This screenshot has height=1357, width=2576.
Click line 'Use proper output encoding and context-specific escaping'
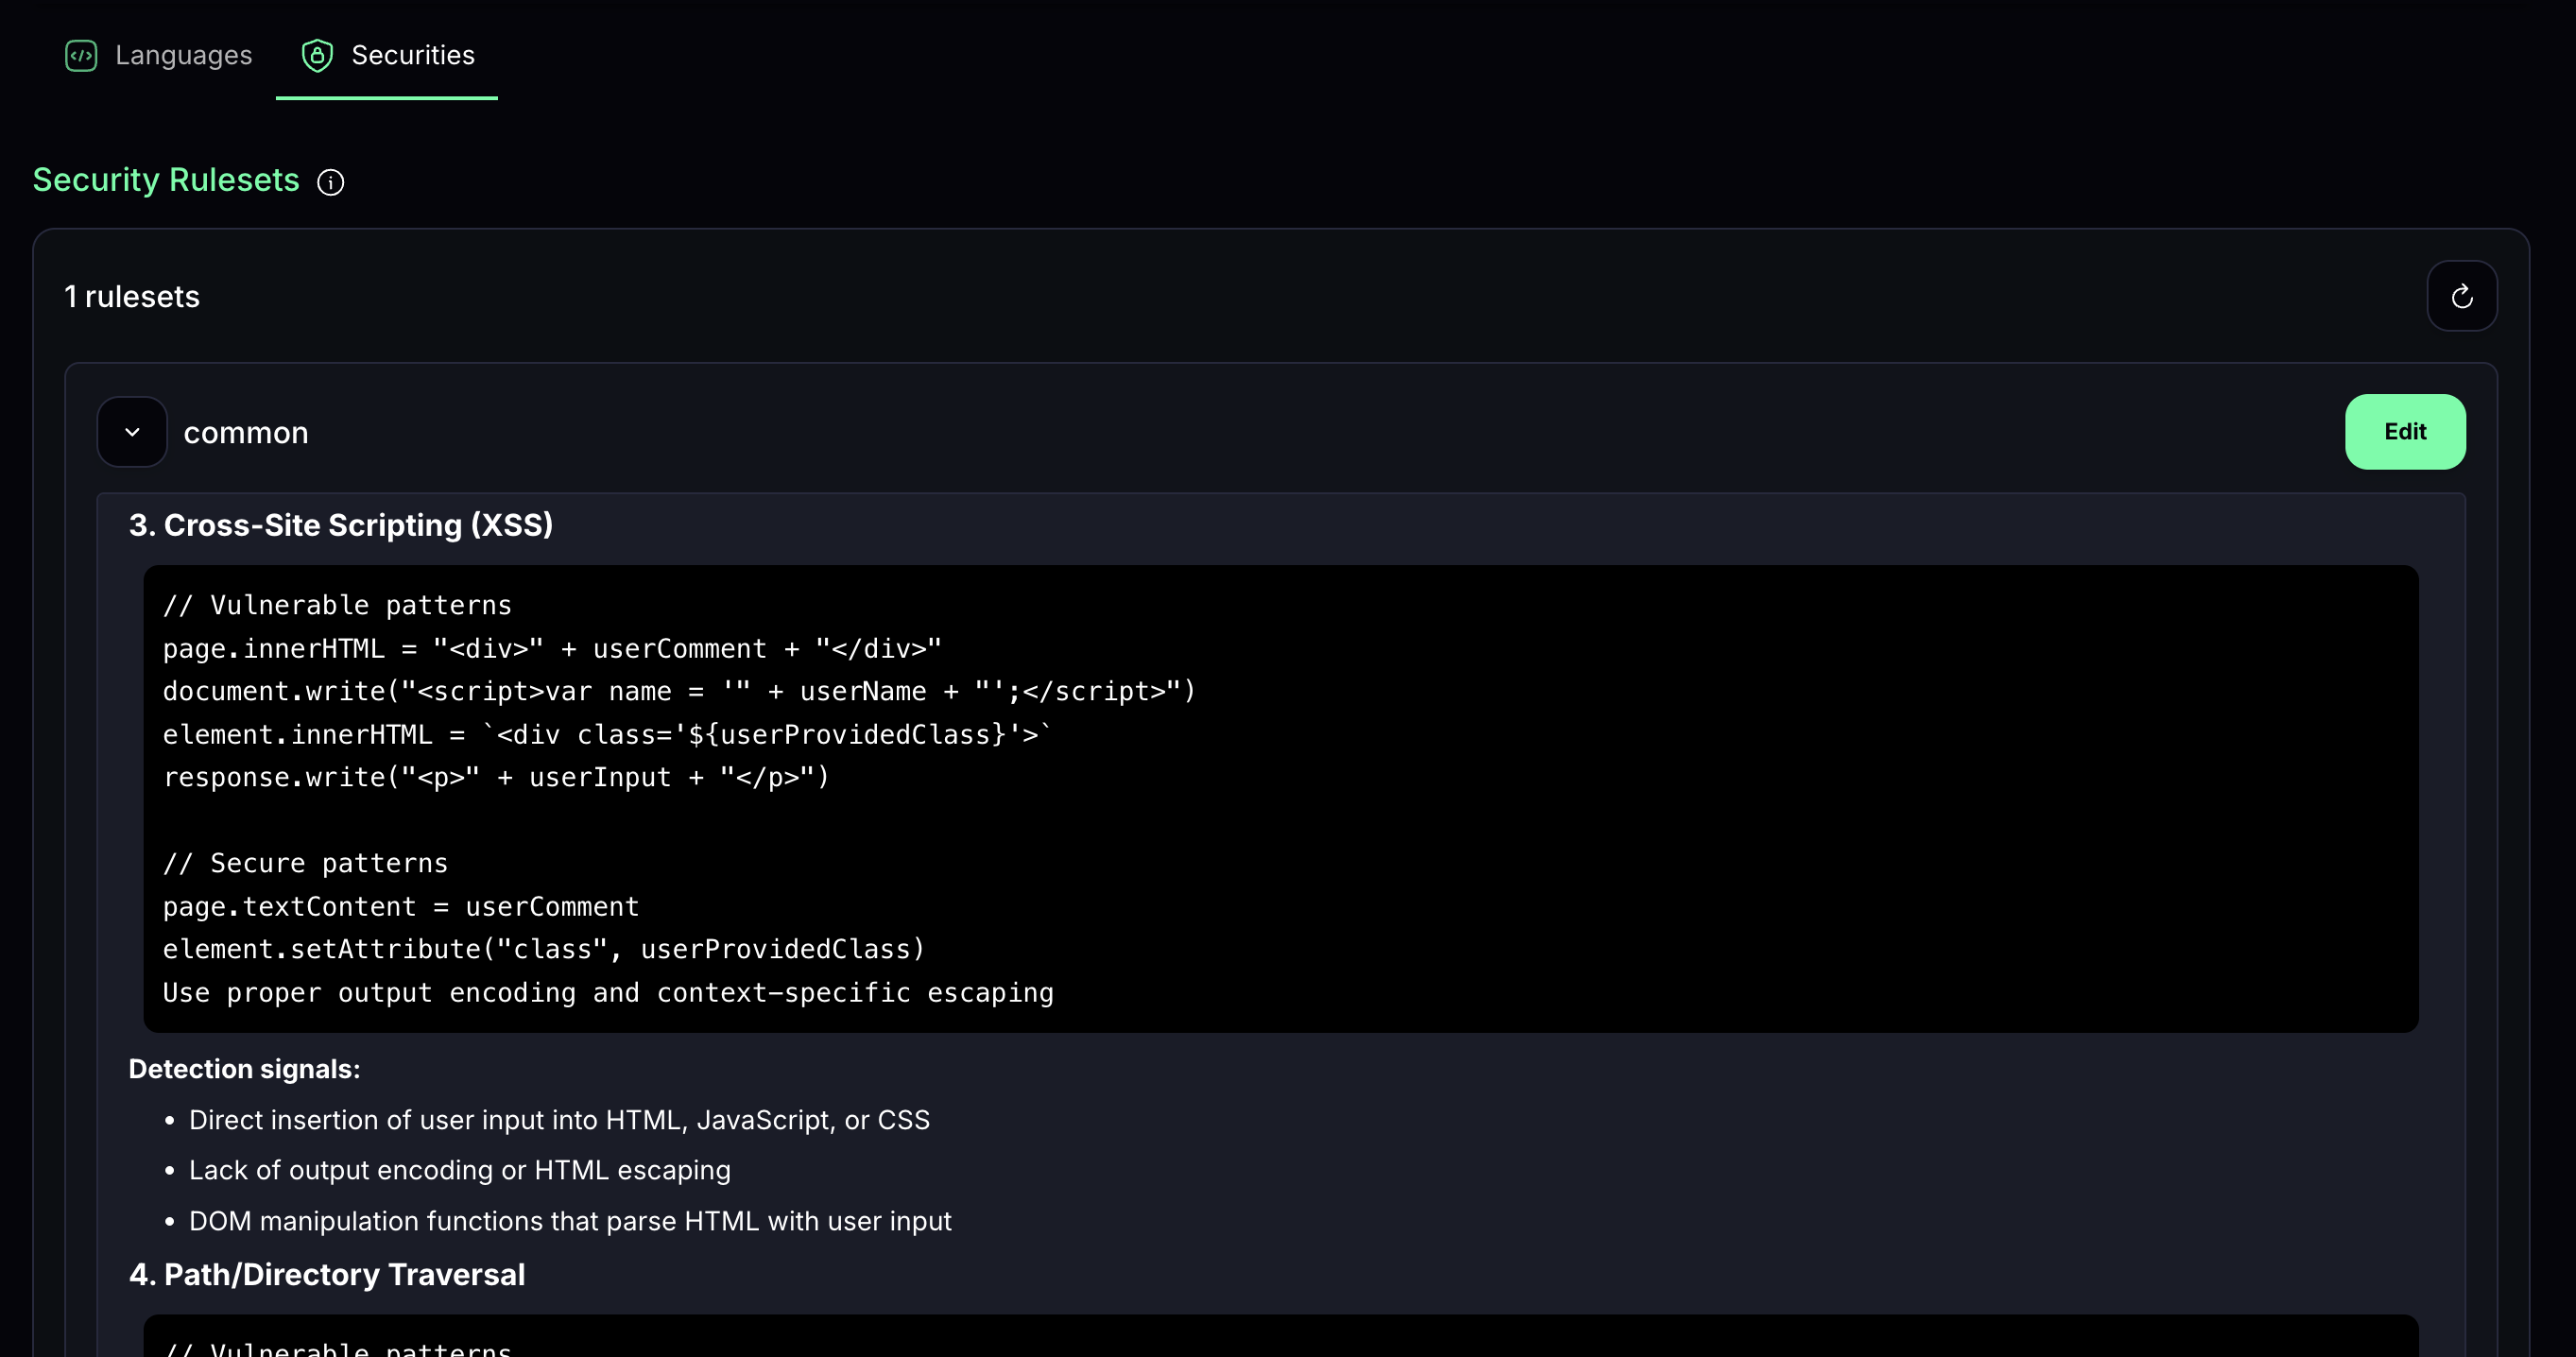point(608,993)
